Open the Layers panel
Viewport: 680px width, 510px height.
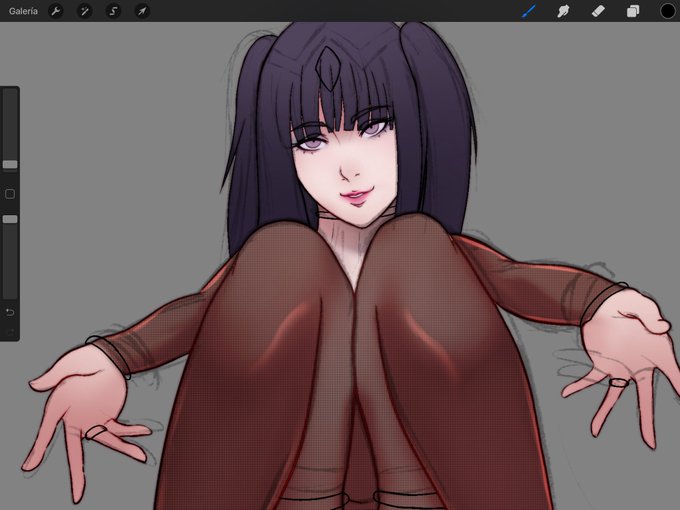tap(633, 11)
